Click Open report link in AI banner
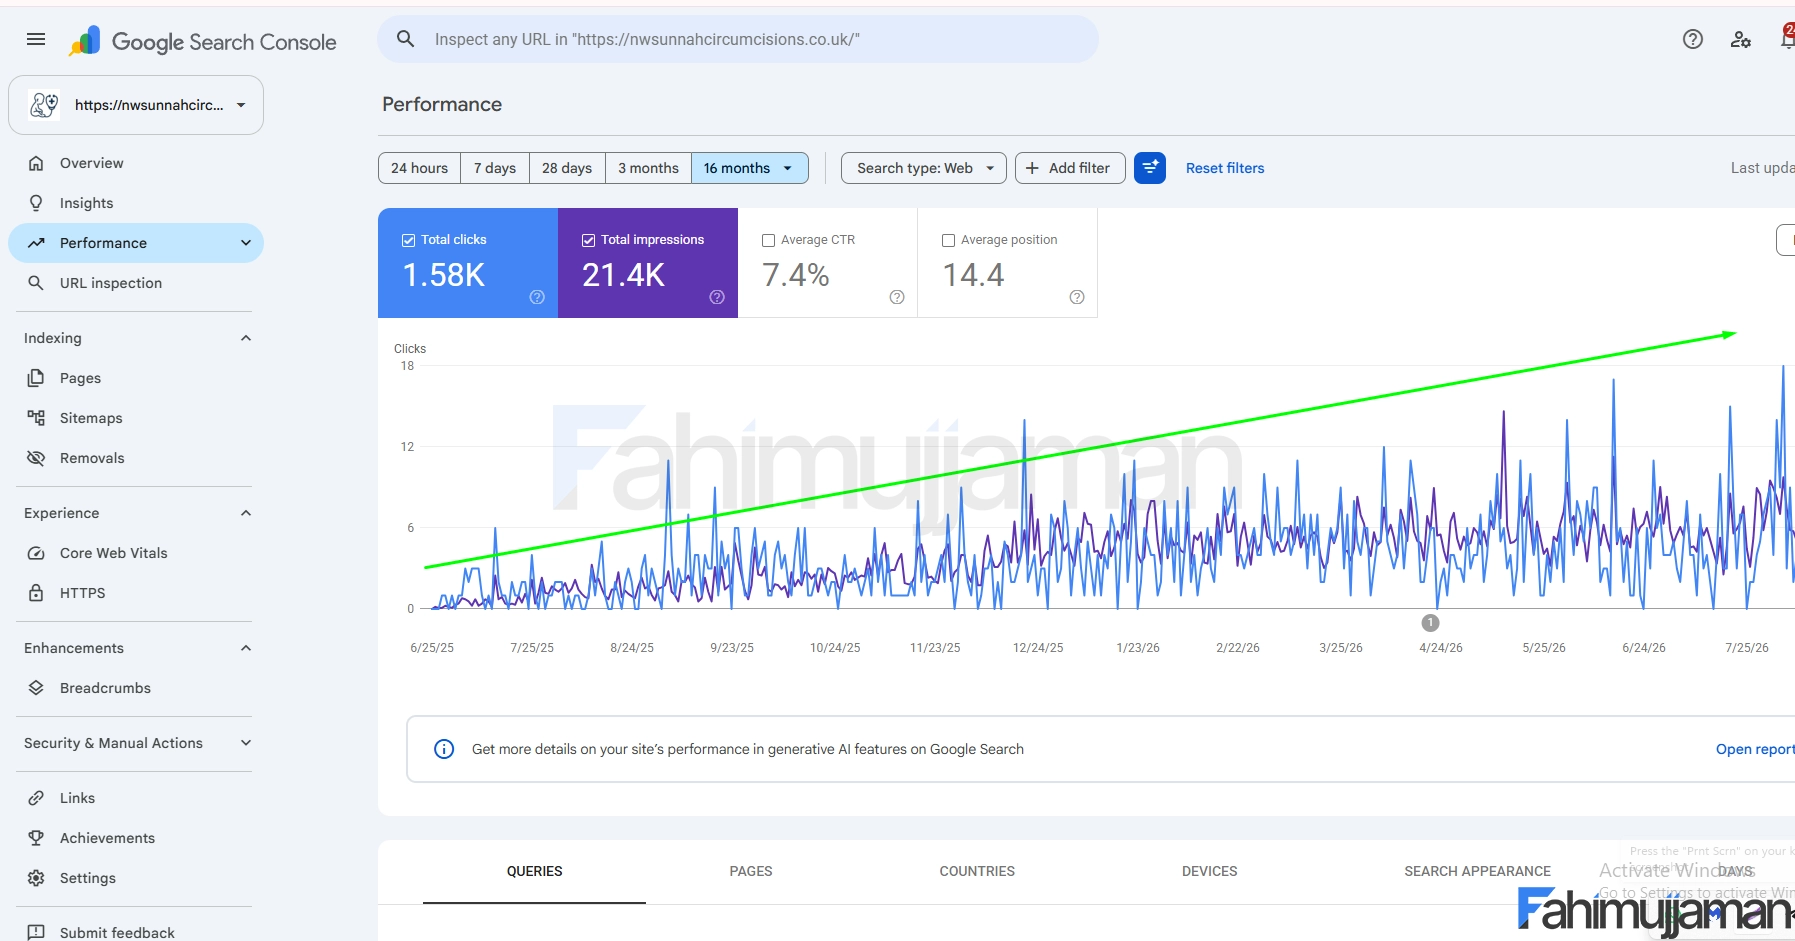This screenshot has height=941, width=1795. point(1755,749)
